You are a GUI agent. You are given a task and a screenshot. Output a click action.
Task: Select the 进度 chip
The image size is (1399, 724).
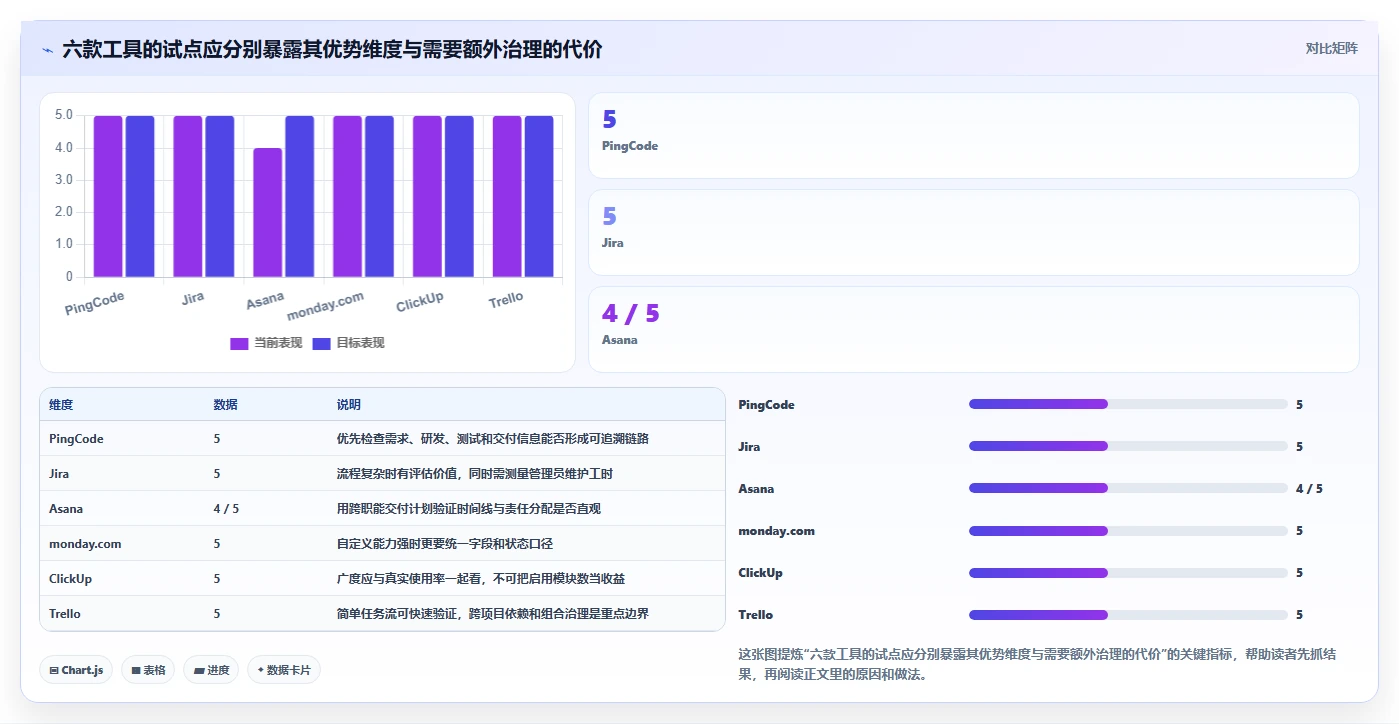click(211, 670)
